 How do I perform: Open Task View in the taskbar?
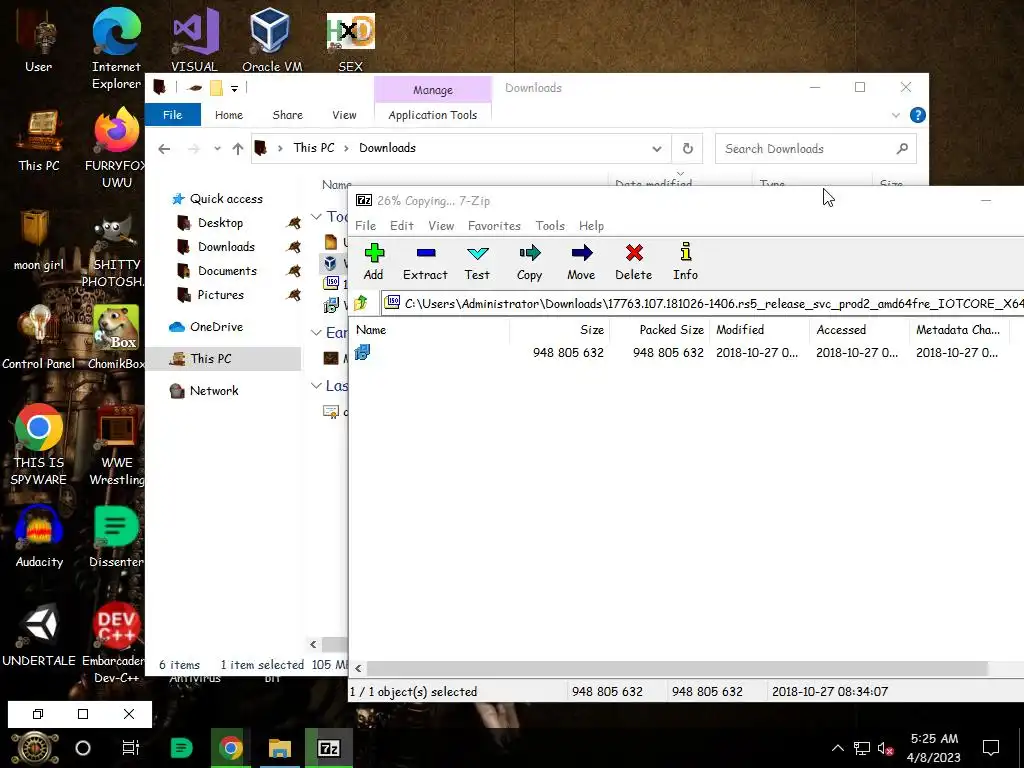click(131, 748)
